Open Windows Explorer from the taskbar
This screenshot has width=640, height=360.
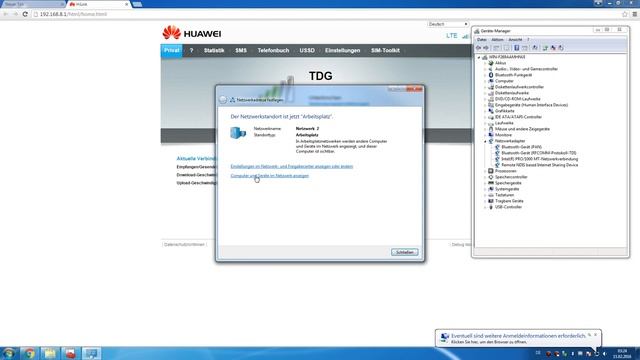[x=50, y=353]
